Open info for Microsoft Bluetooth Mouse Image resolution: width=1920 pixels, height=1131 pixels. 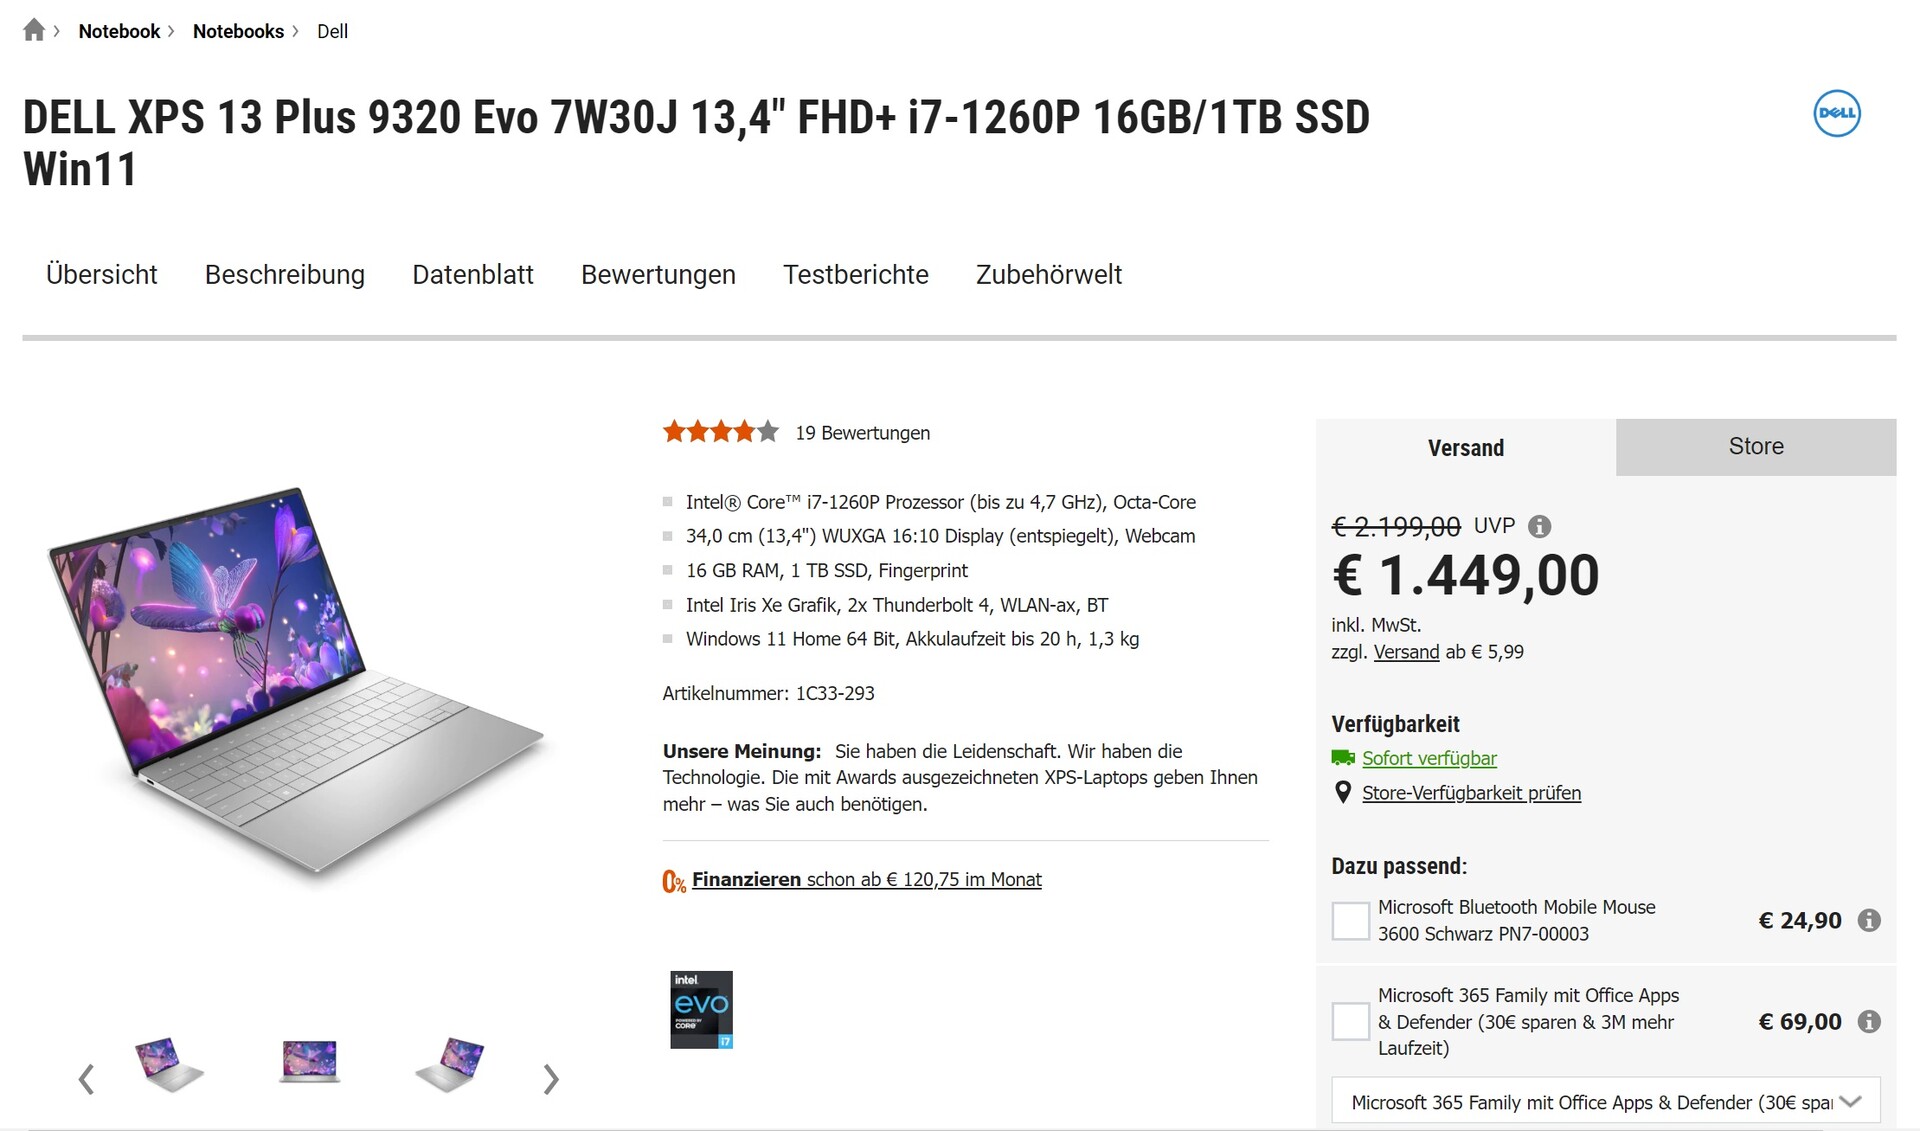click(x=1868, y=920)
